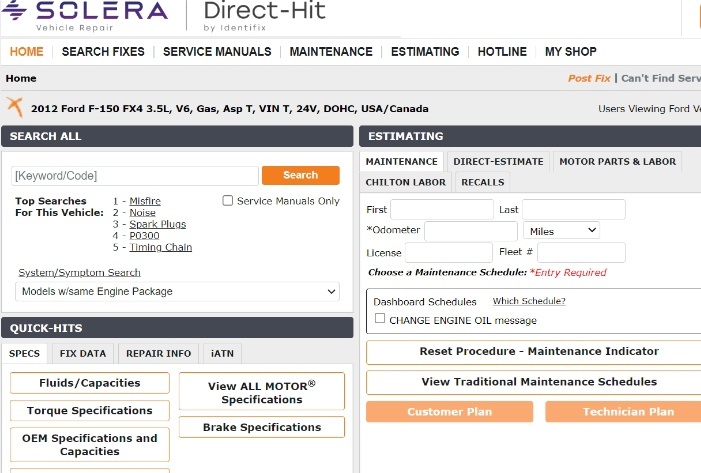The image size is (701, 473).
Task: Click the Fleet # input field
Action: click(x=581, y=252)
